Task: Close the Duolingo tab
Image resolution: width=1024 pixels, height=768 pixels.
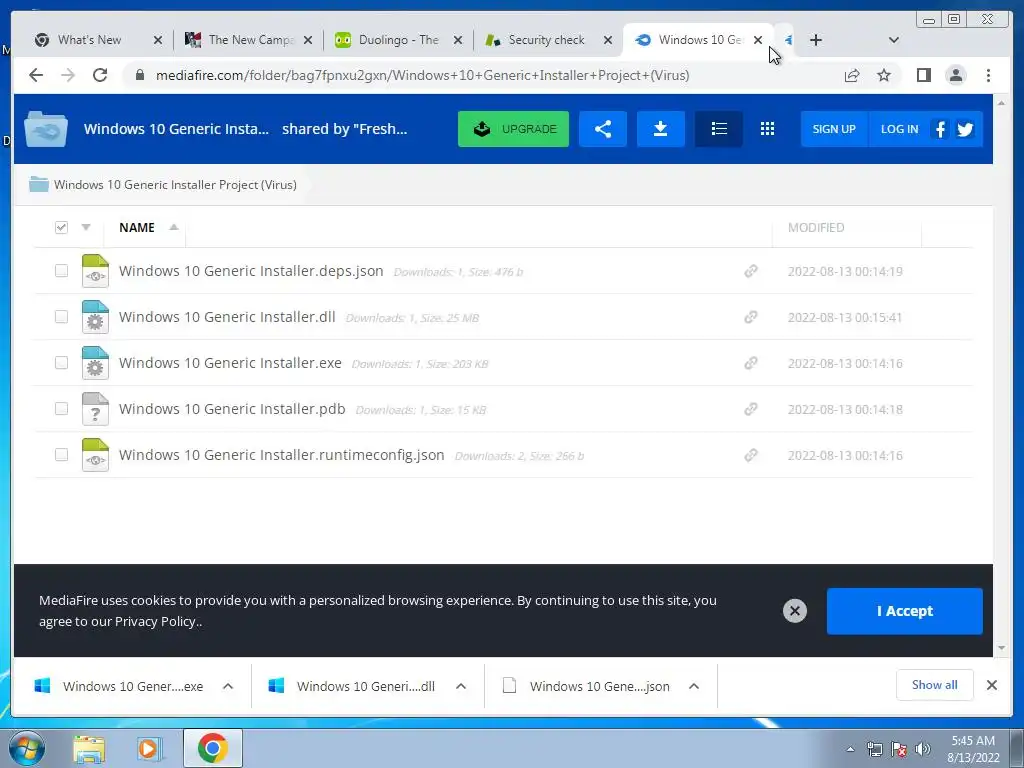Action: tap(458, 40)
